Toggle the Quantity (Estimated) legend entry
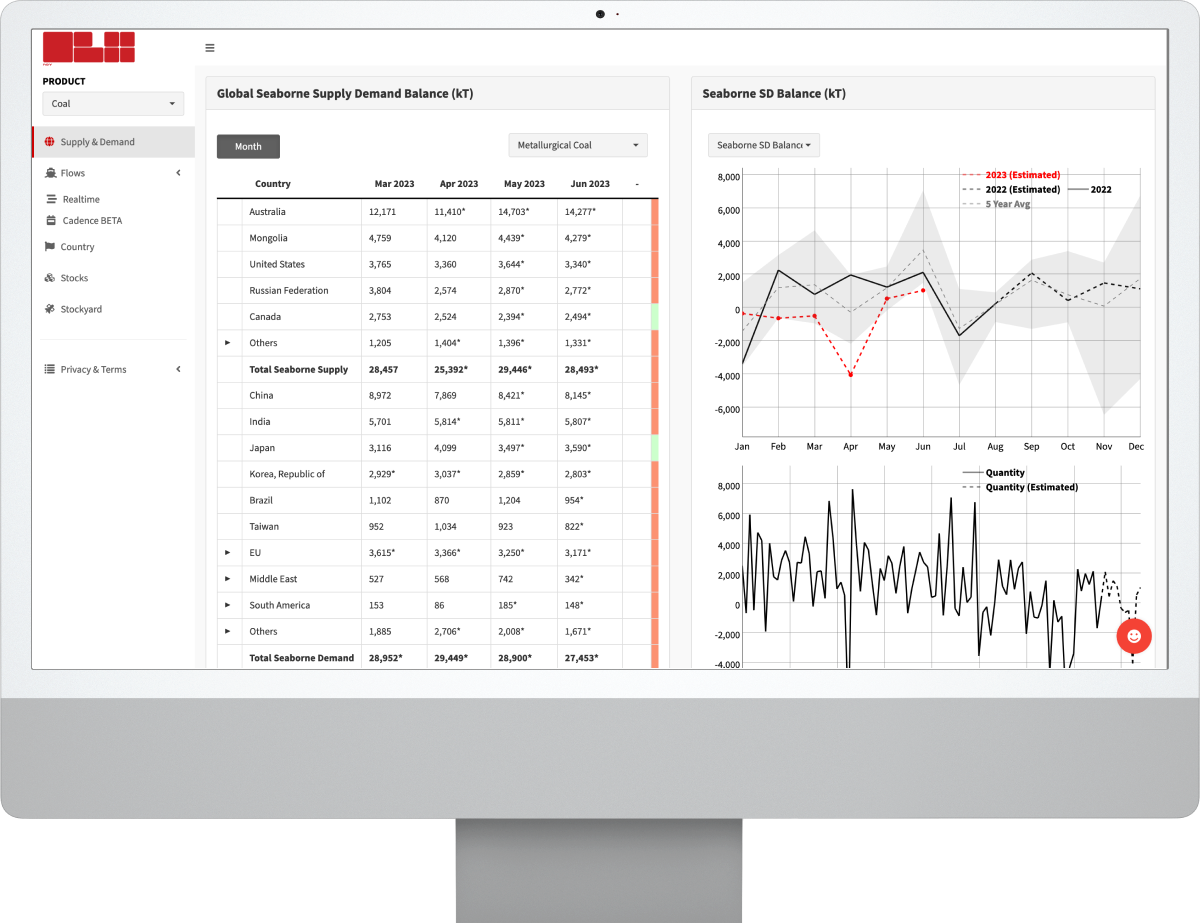1200x923 pixels. click(x=1020, y=487)
